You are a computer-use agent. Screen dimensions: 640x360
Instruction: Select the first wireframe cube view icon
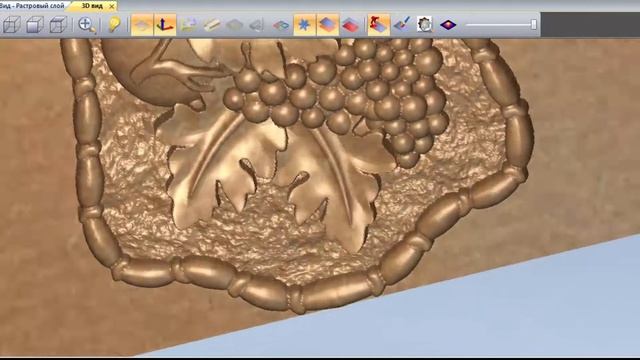pyautogui.click(x=12, y=25)
